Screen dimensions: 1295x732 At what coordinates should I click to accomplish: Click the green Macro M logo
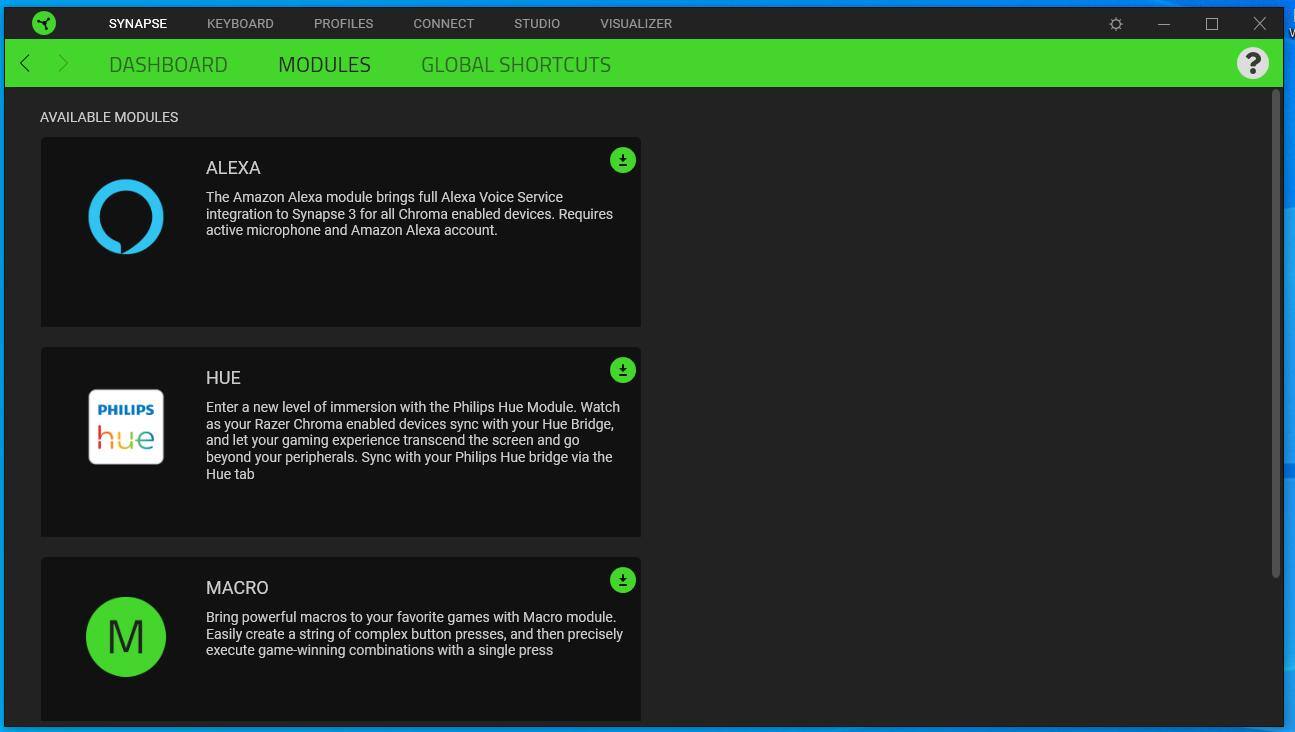point(126,637)
